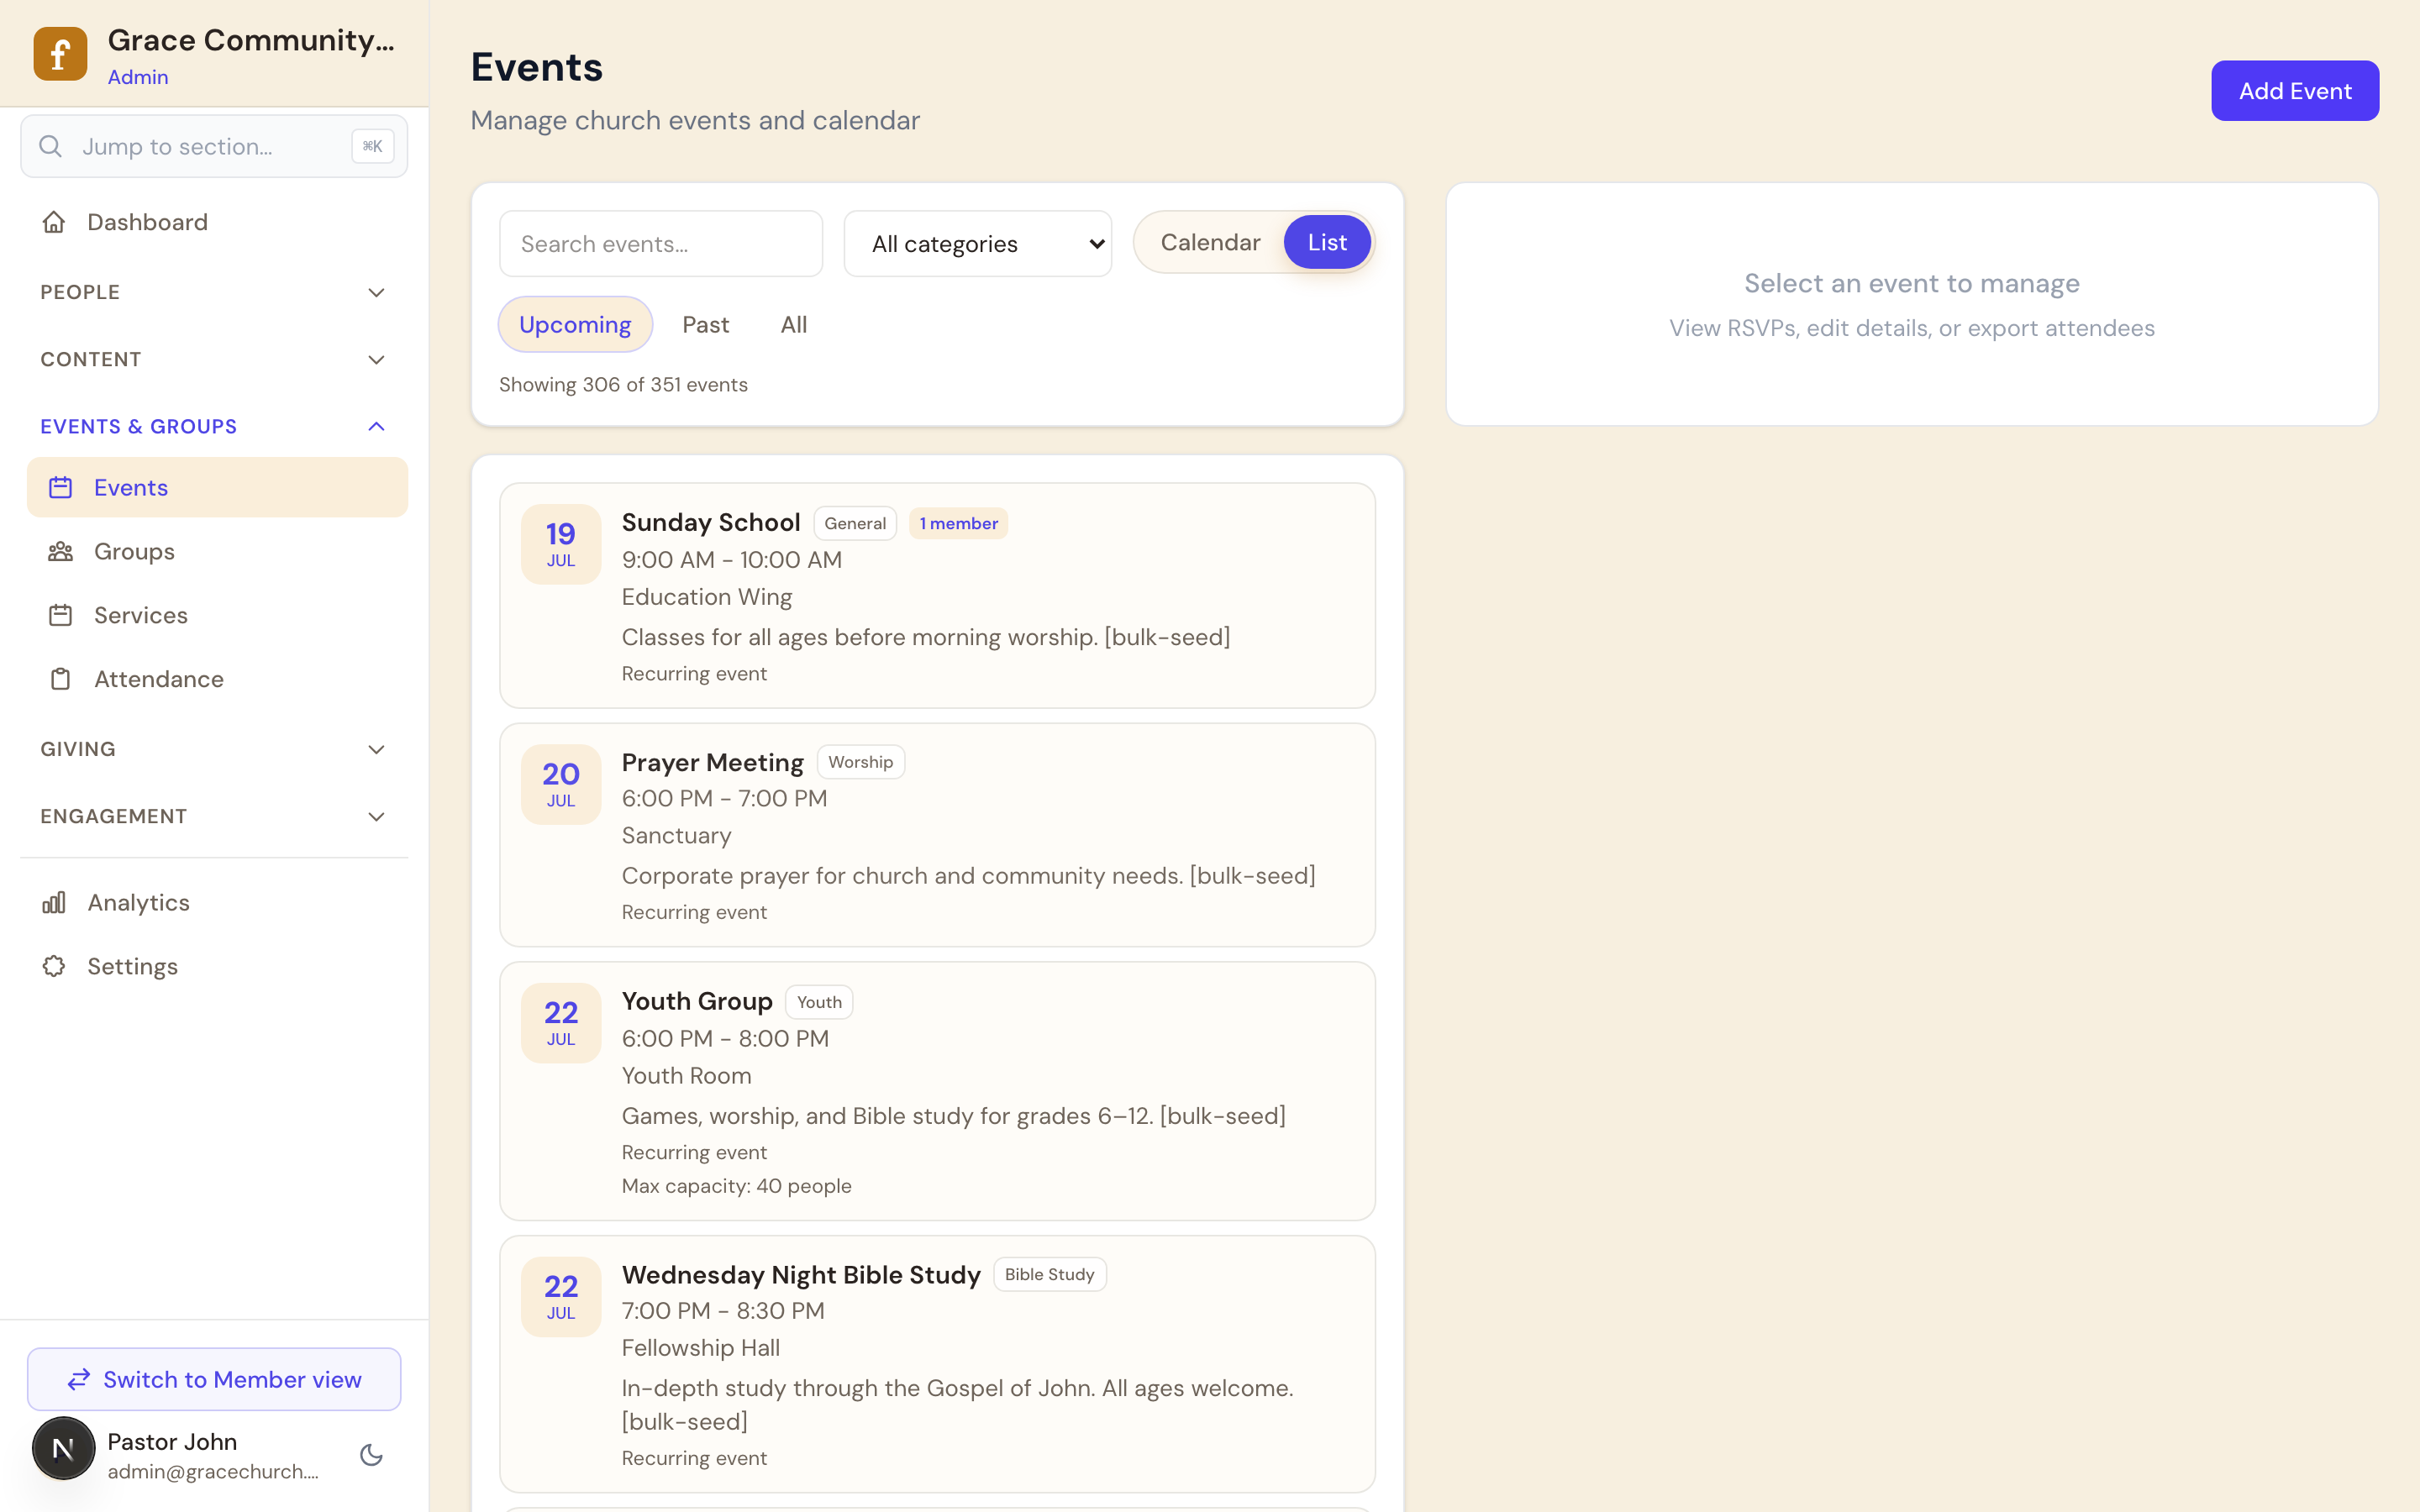Click the GIVING section header
This screenshot has height=1512, width=2420.
point(214,750)
